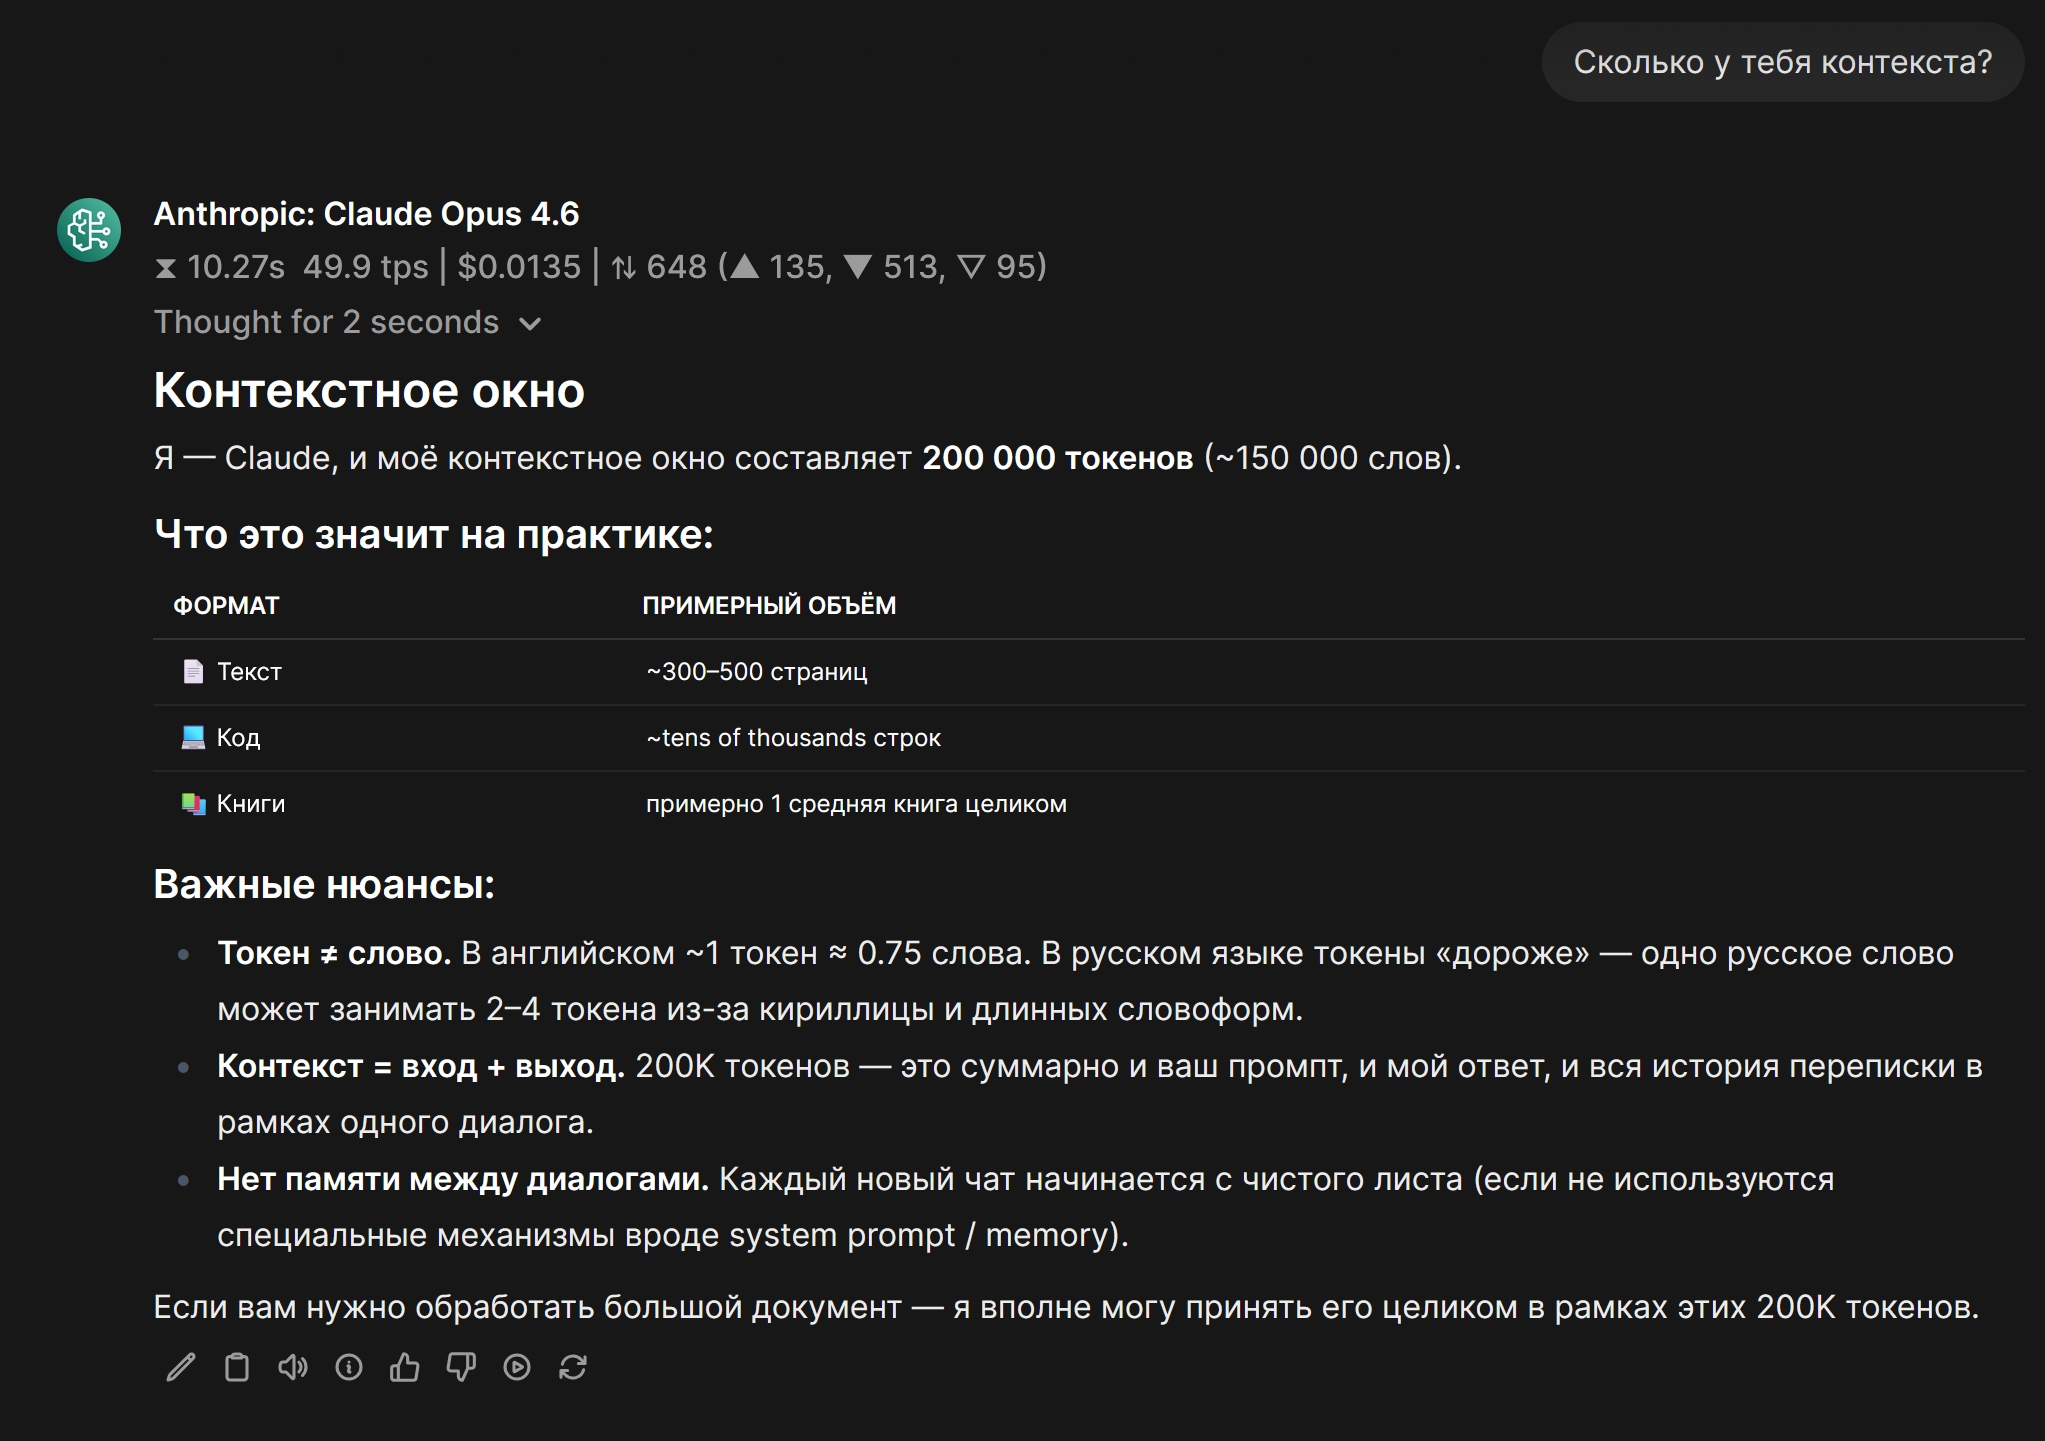Toggle thumbs down on the response
Screen dimensions: 2045x1441
[x=461, y=1367]
